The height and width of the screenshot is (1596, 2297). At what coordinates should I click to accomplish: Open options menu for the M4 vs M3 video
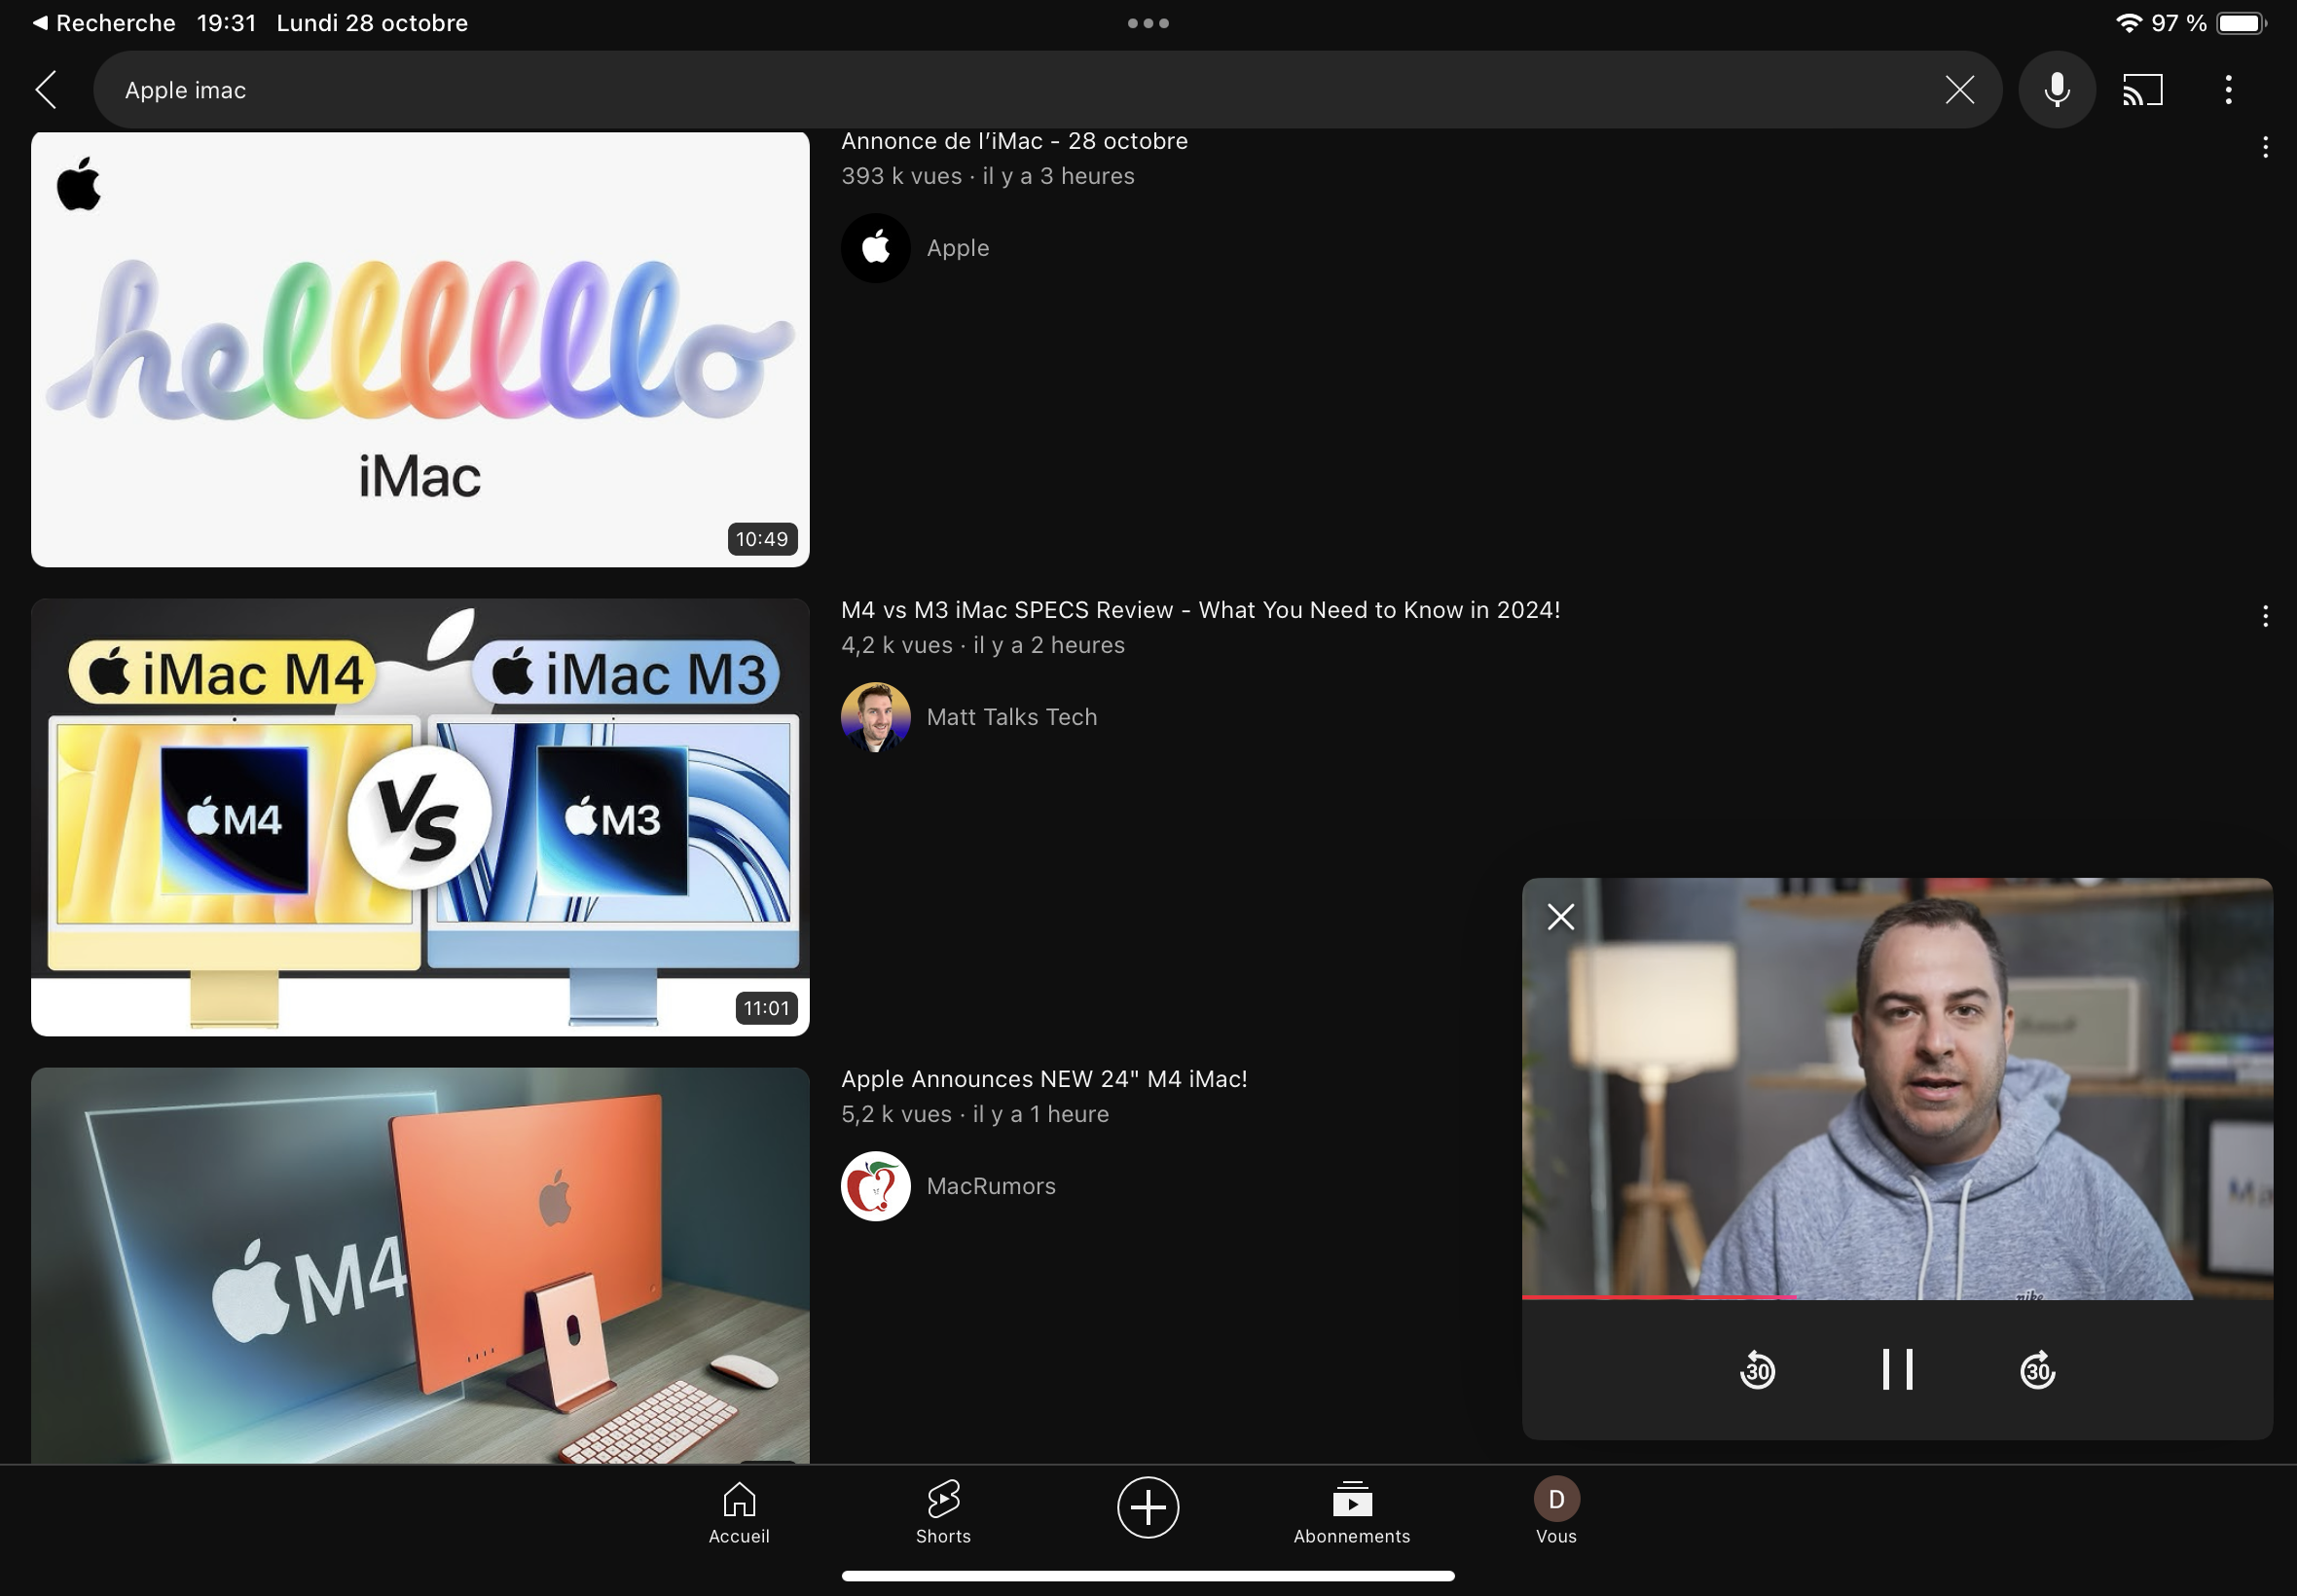click(2264, 617)
